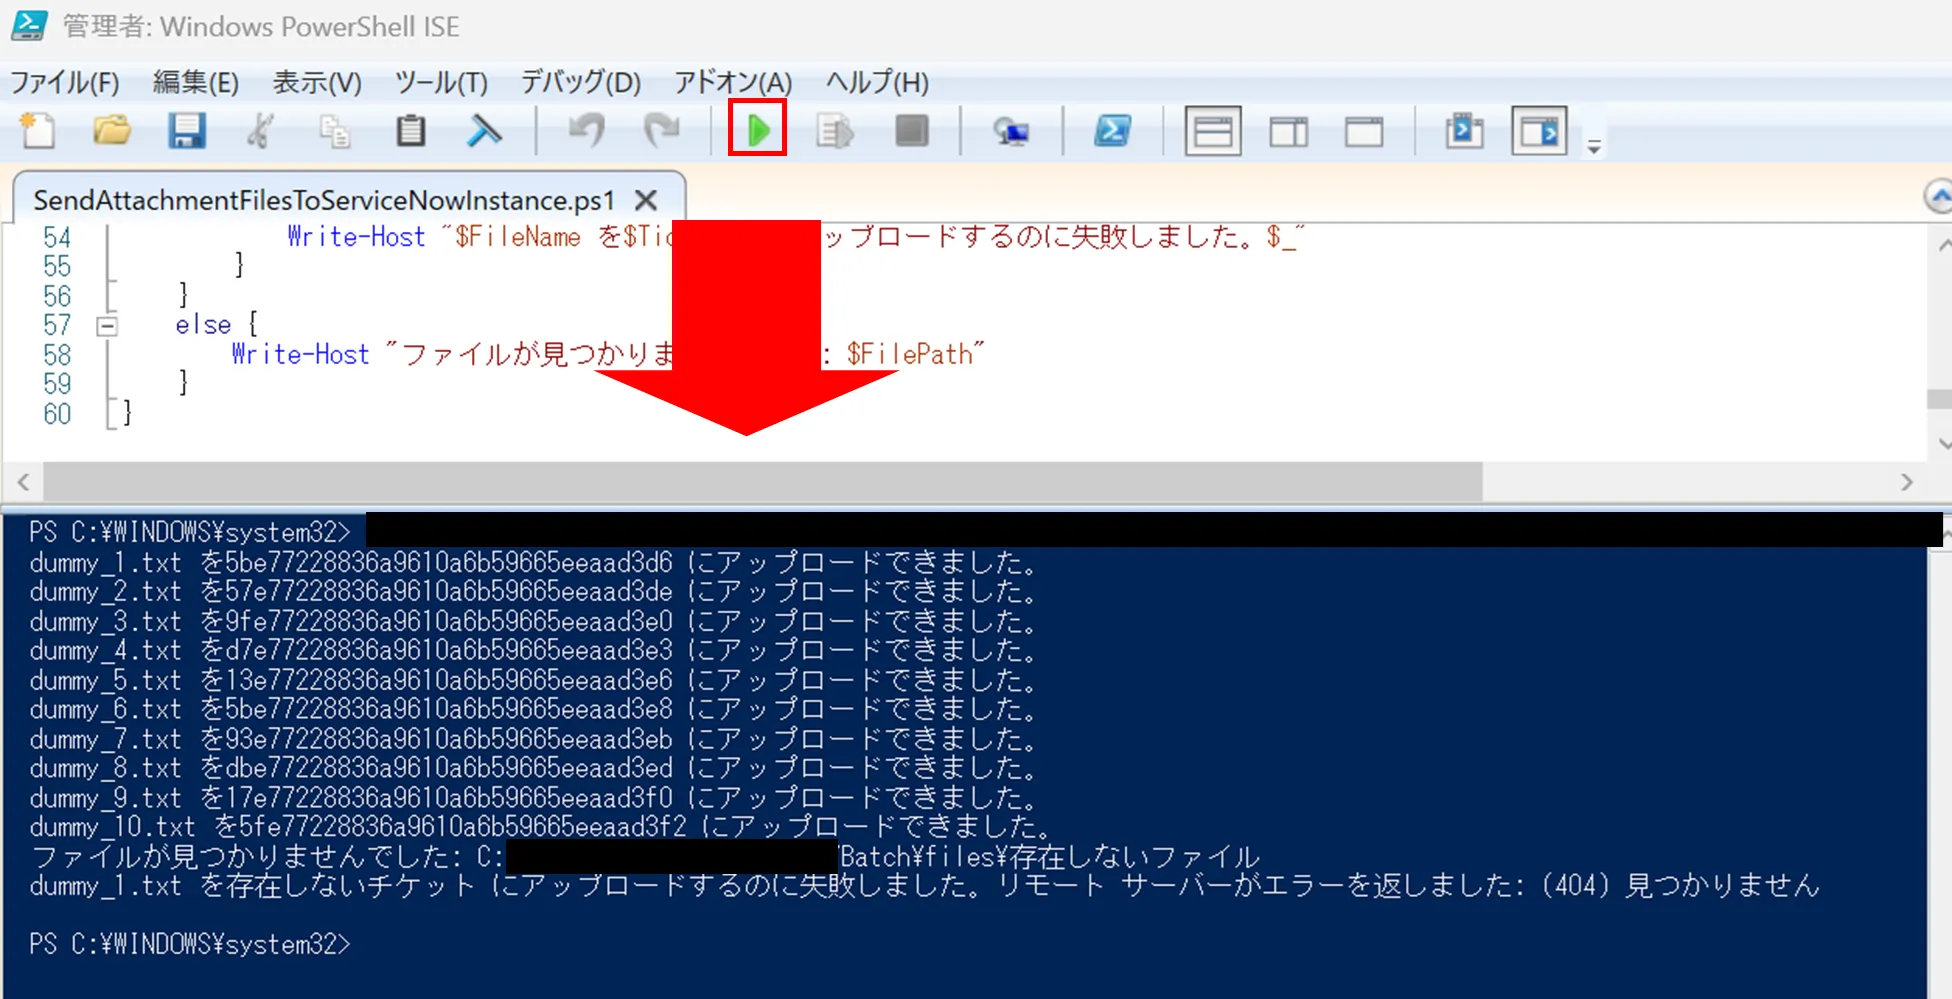
Task: Clear the console output pane
Action: [x=485, y=130]
